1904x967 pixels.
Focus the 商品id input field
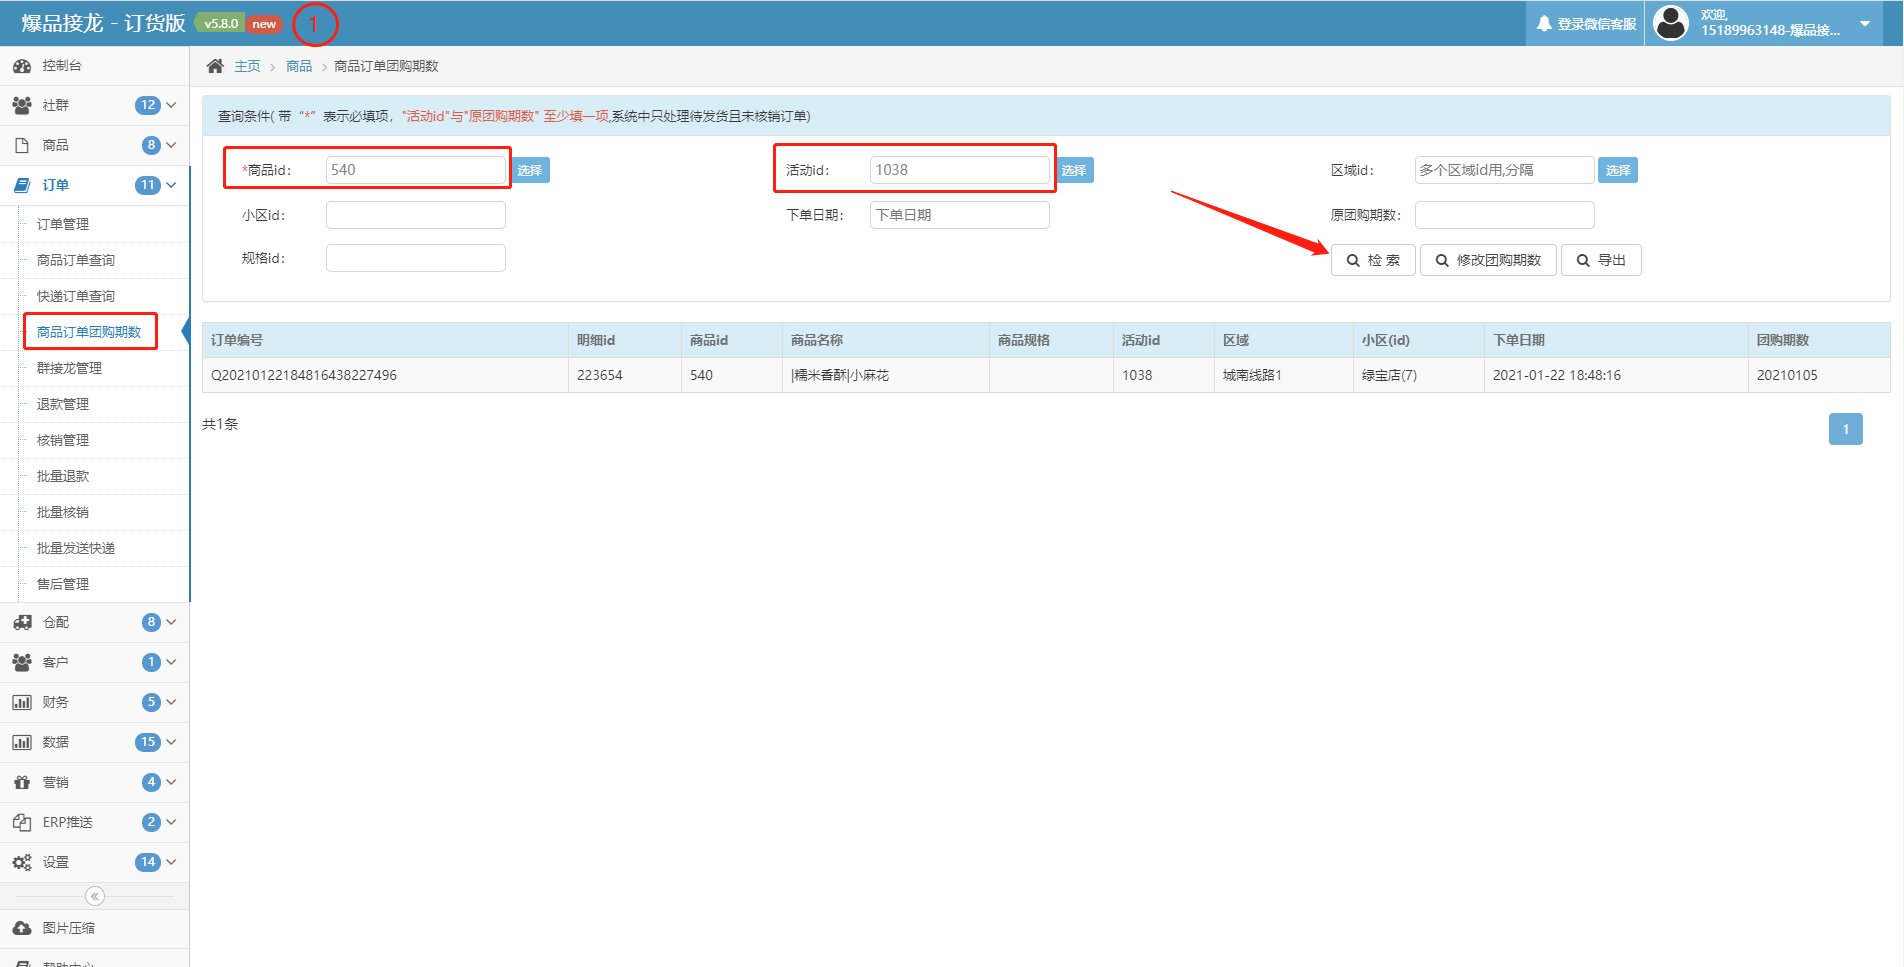(x=416, y=170)
